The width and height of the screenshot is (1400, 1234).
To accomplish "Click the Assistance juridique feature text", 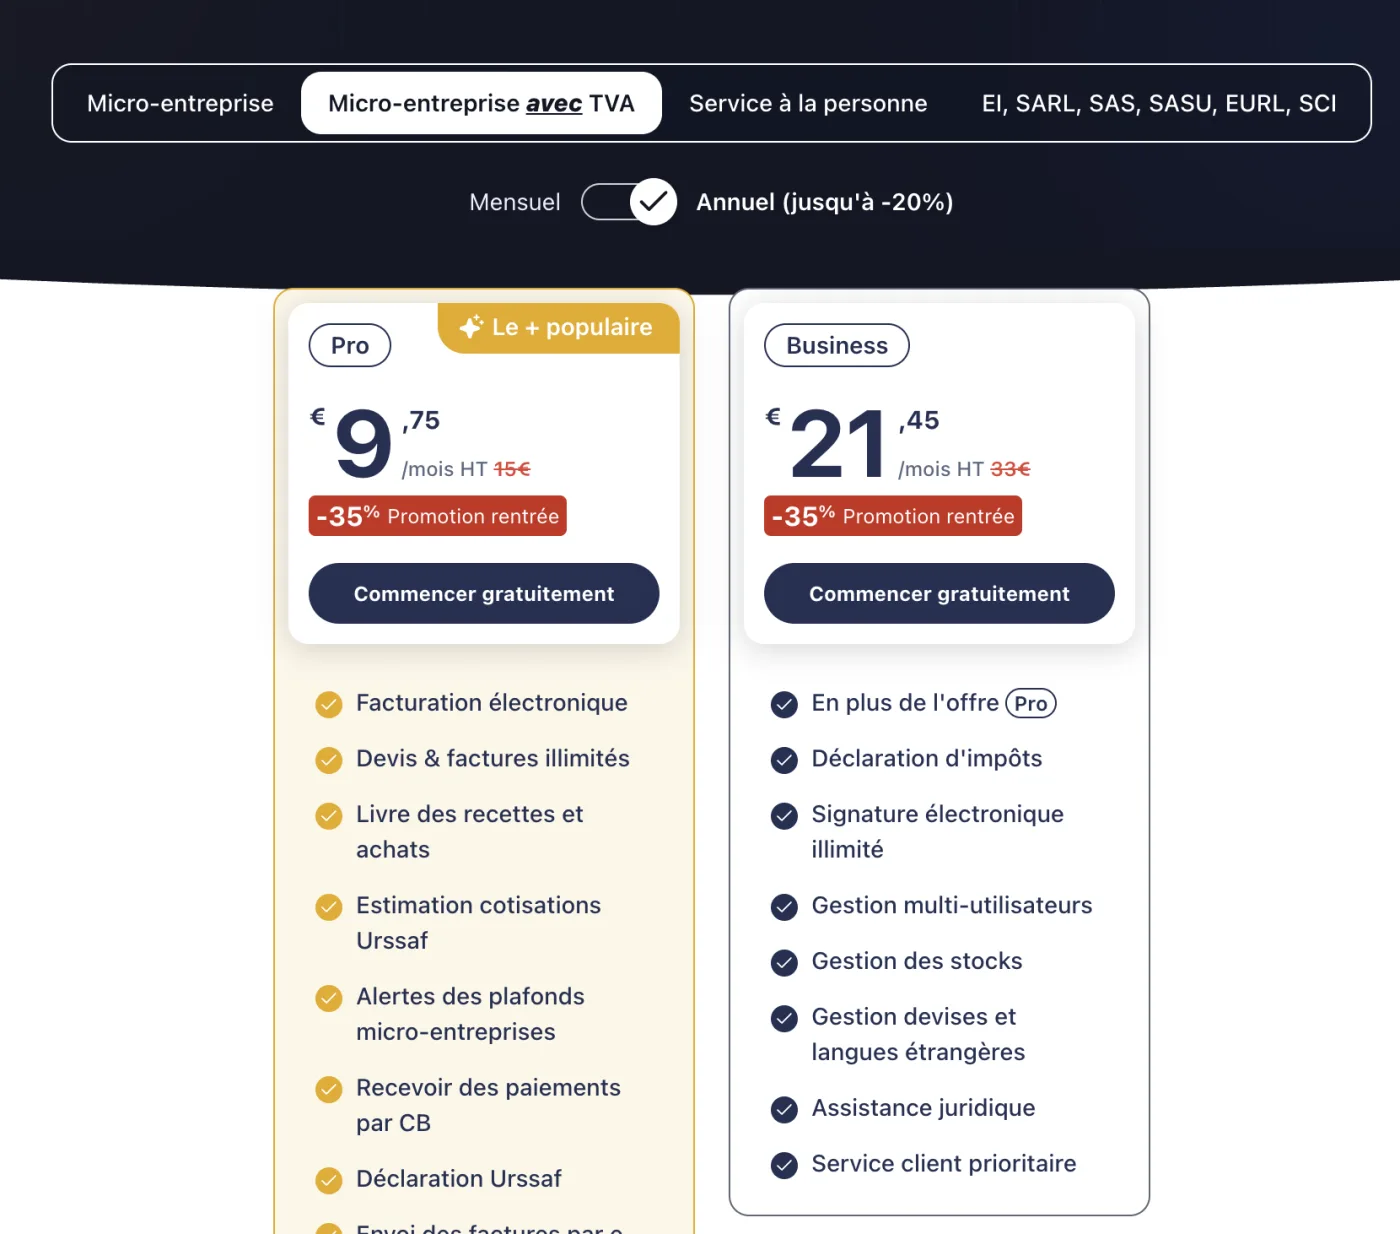I will 923,1108.
